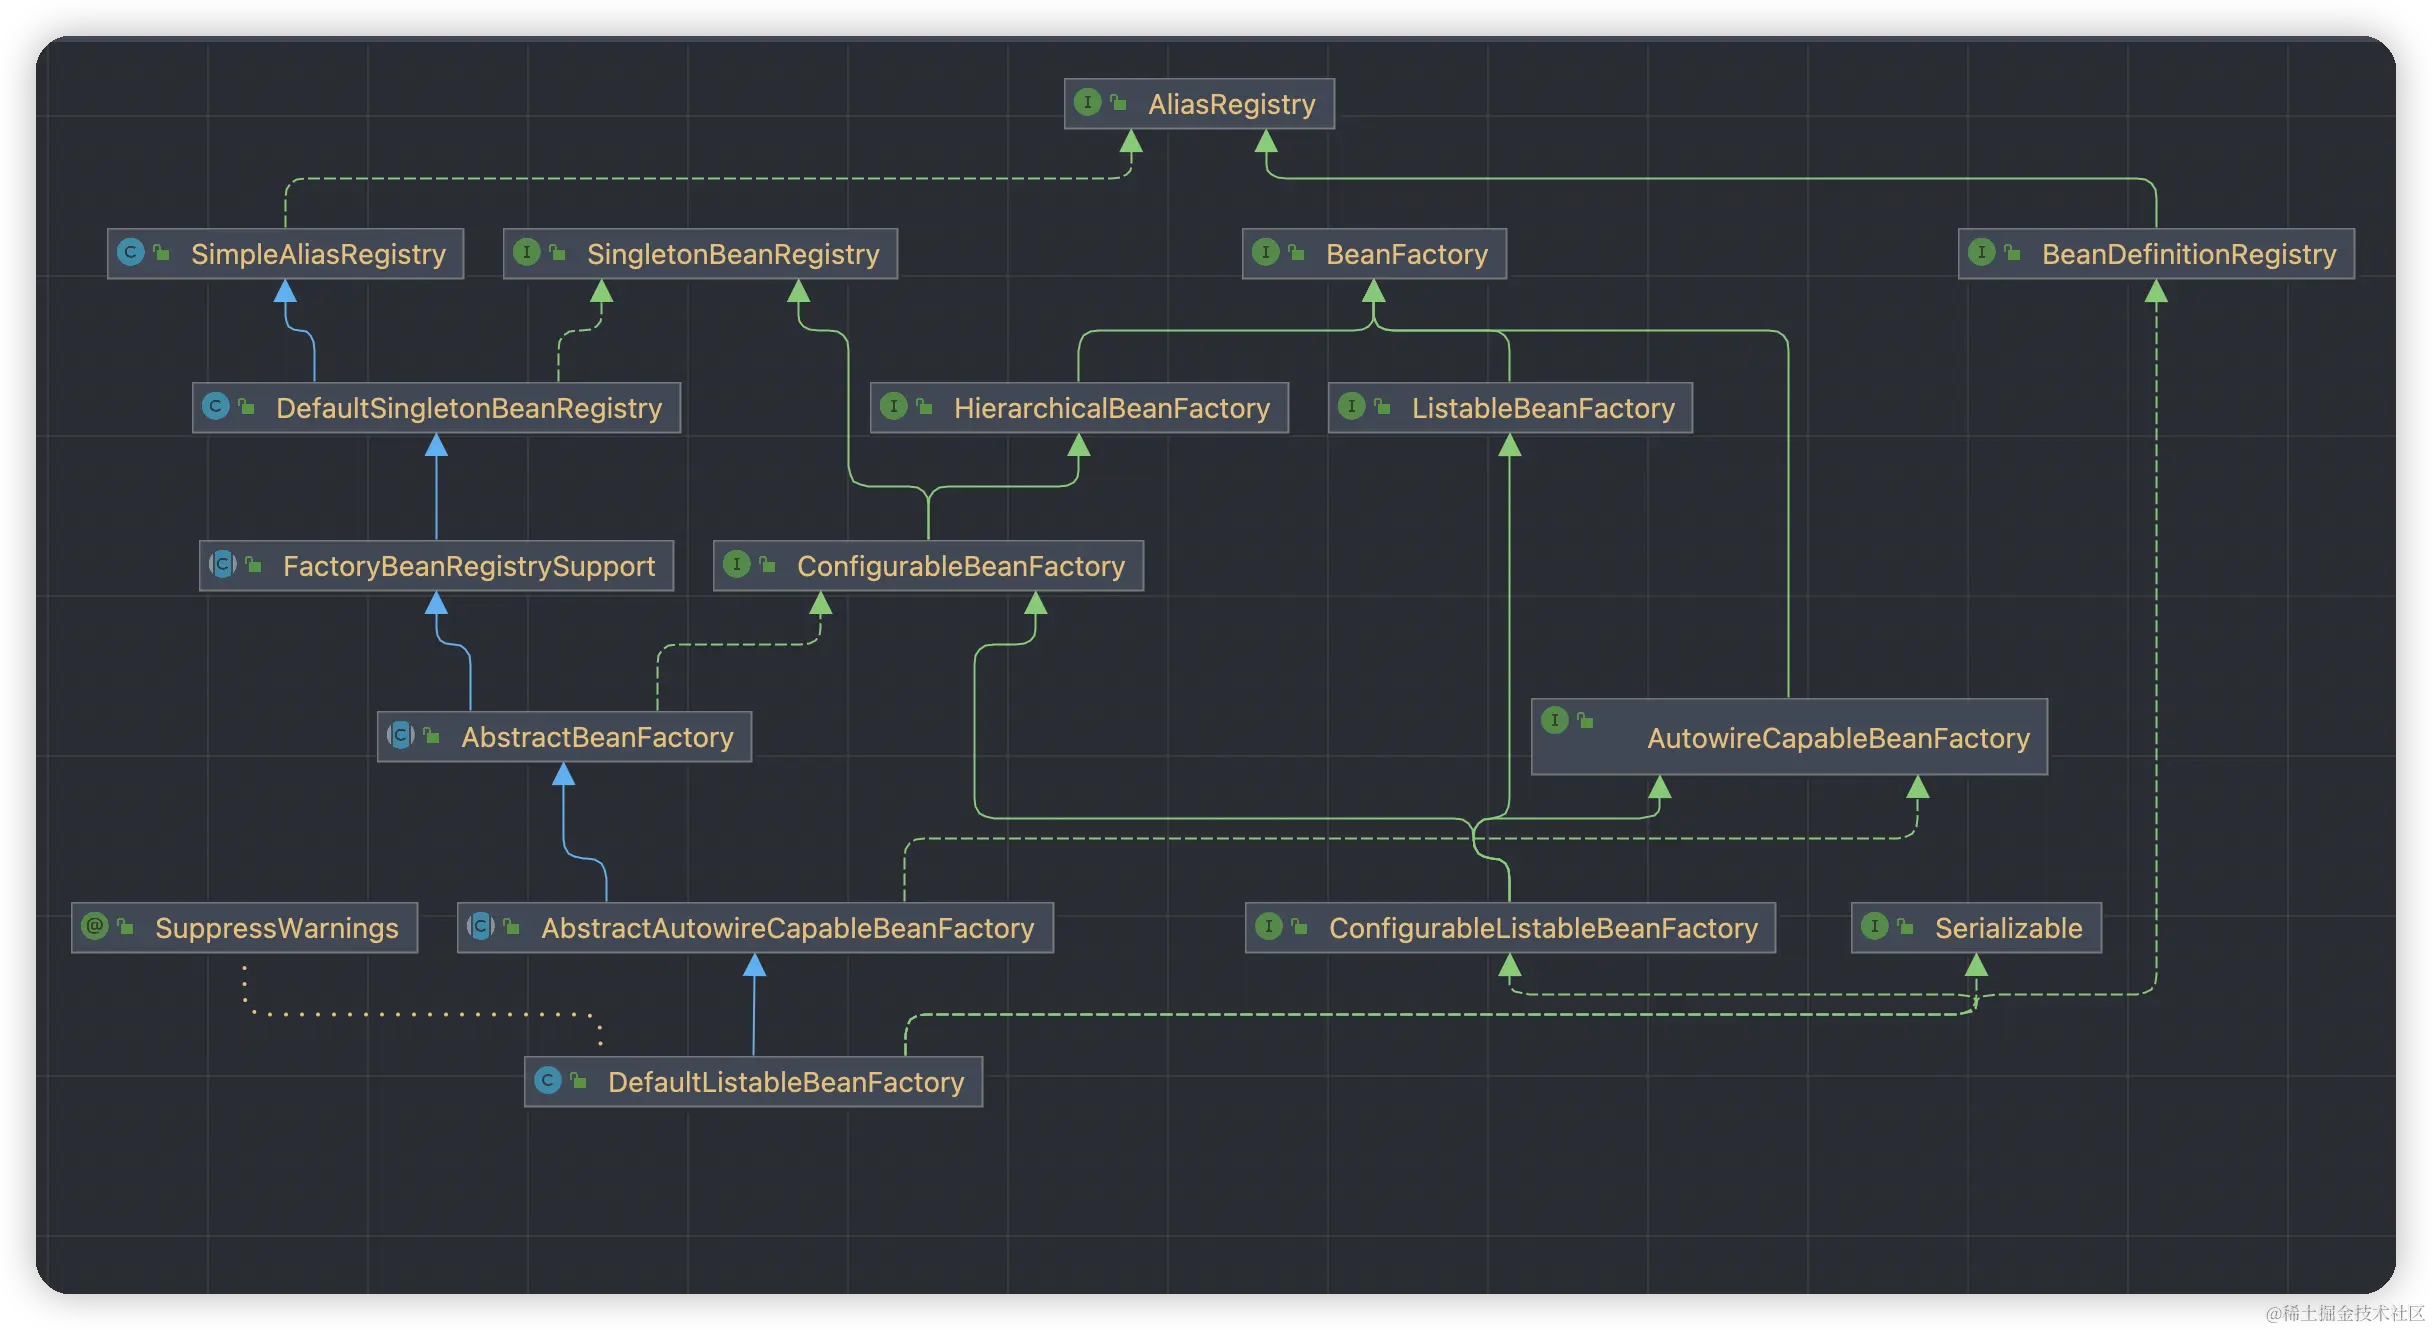Click the interface icon on AutowireCapableBeanFactory
The height and width of the screenshot is (1330, 2432).
(x=1554, y=720)
